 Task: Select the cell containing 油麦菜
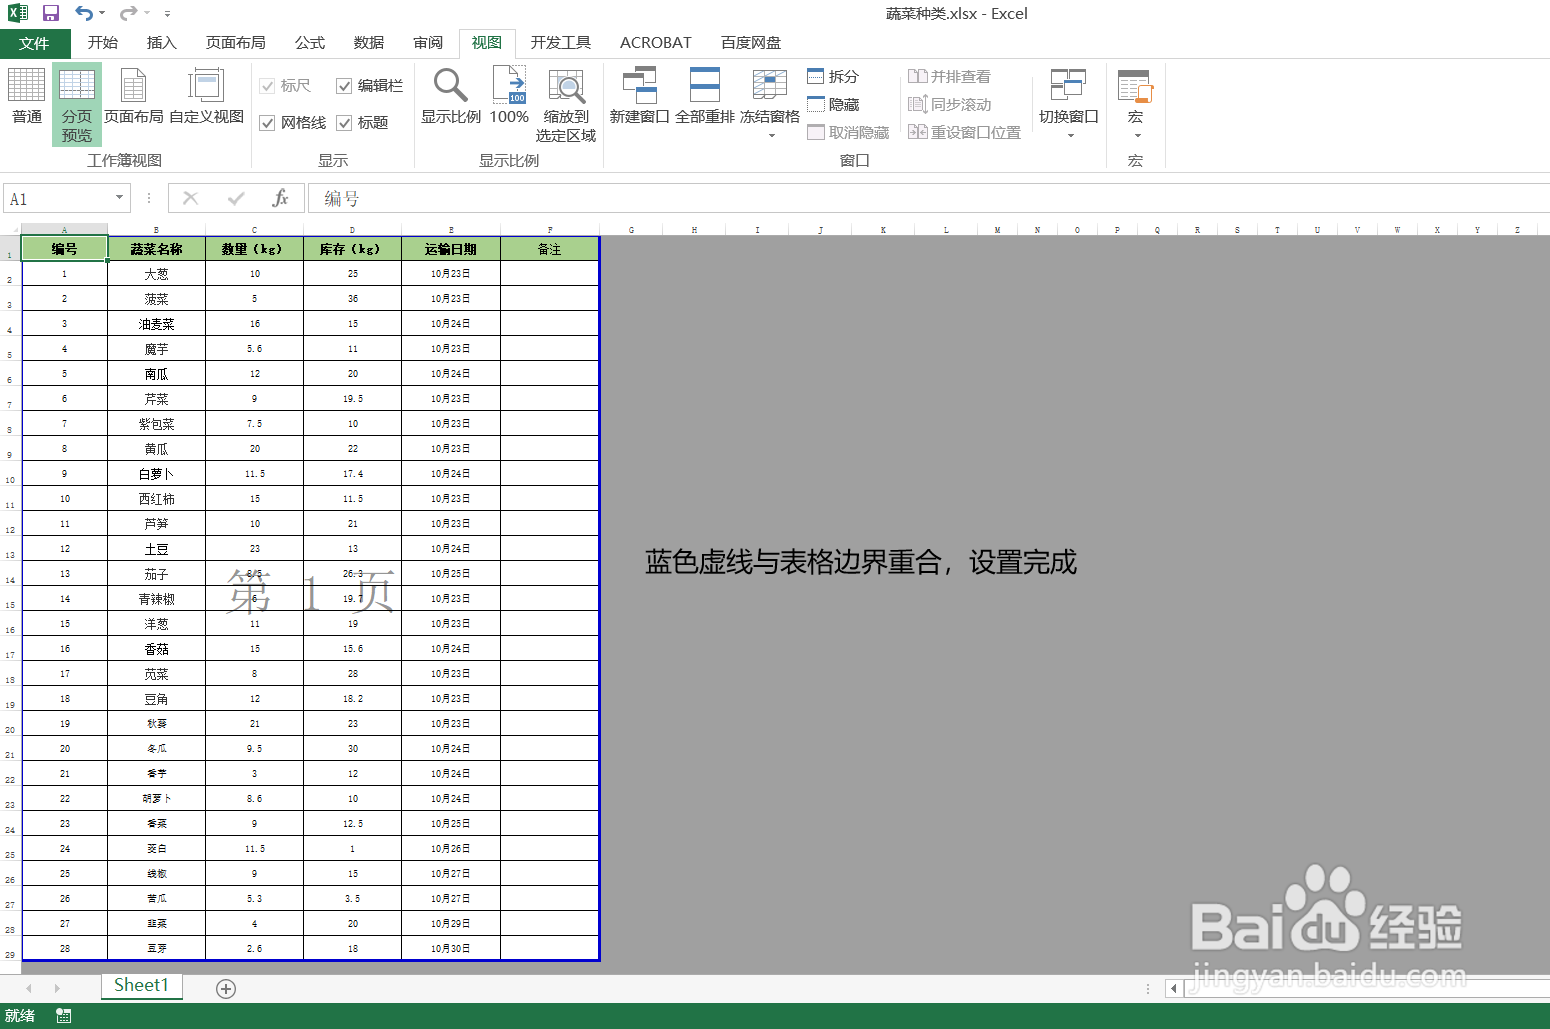click(x=156, y=324)
